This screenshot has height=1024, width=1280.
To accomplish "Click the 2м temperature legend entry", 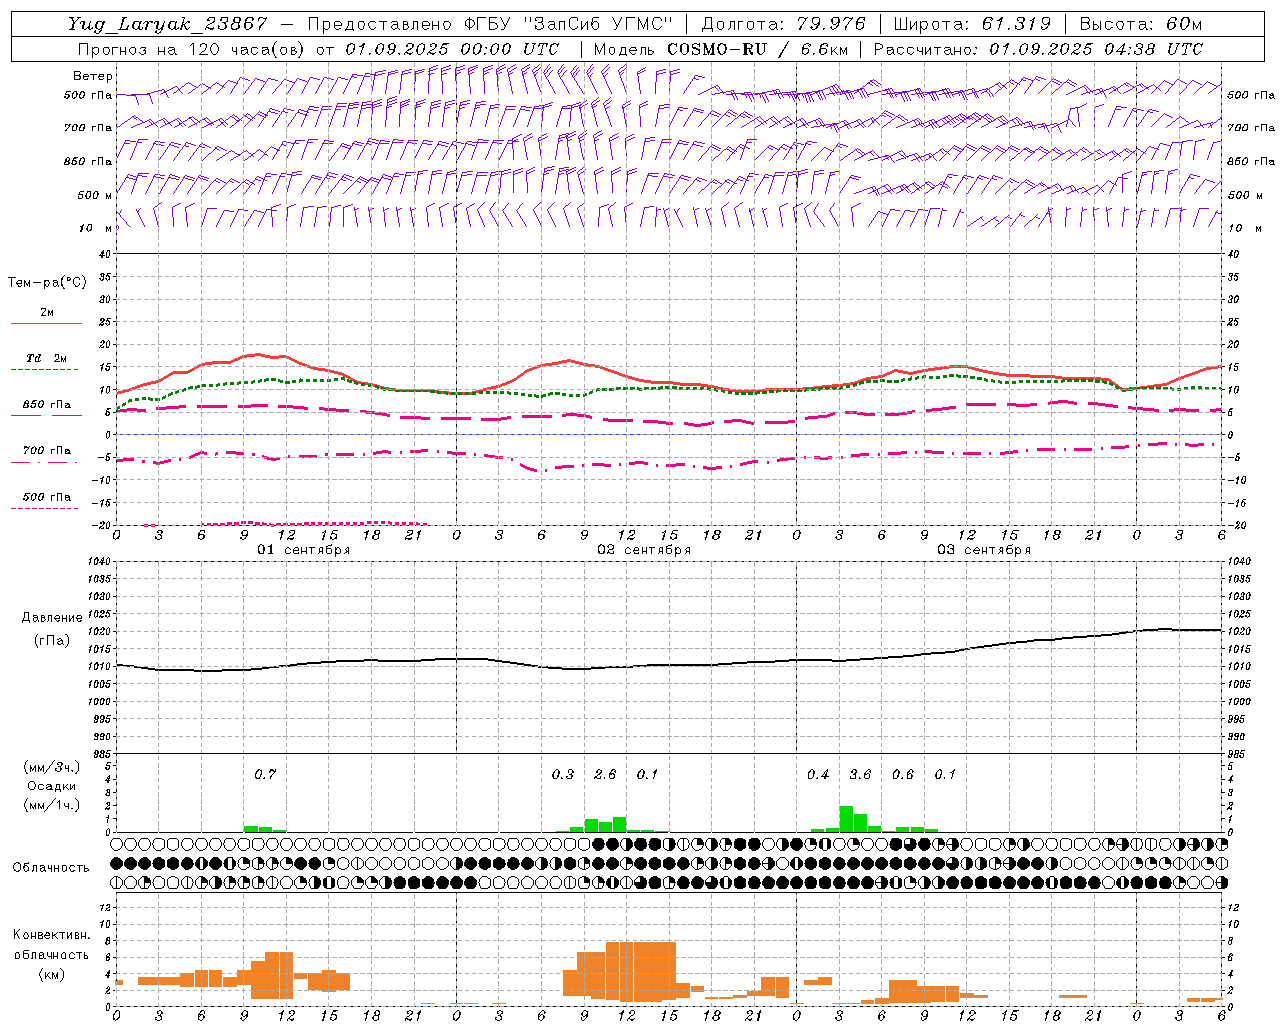I will pos(47,312).
